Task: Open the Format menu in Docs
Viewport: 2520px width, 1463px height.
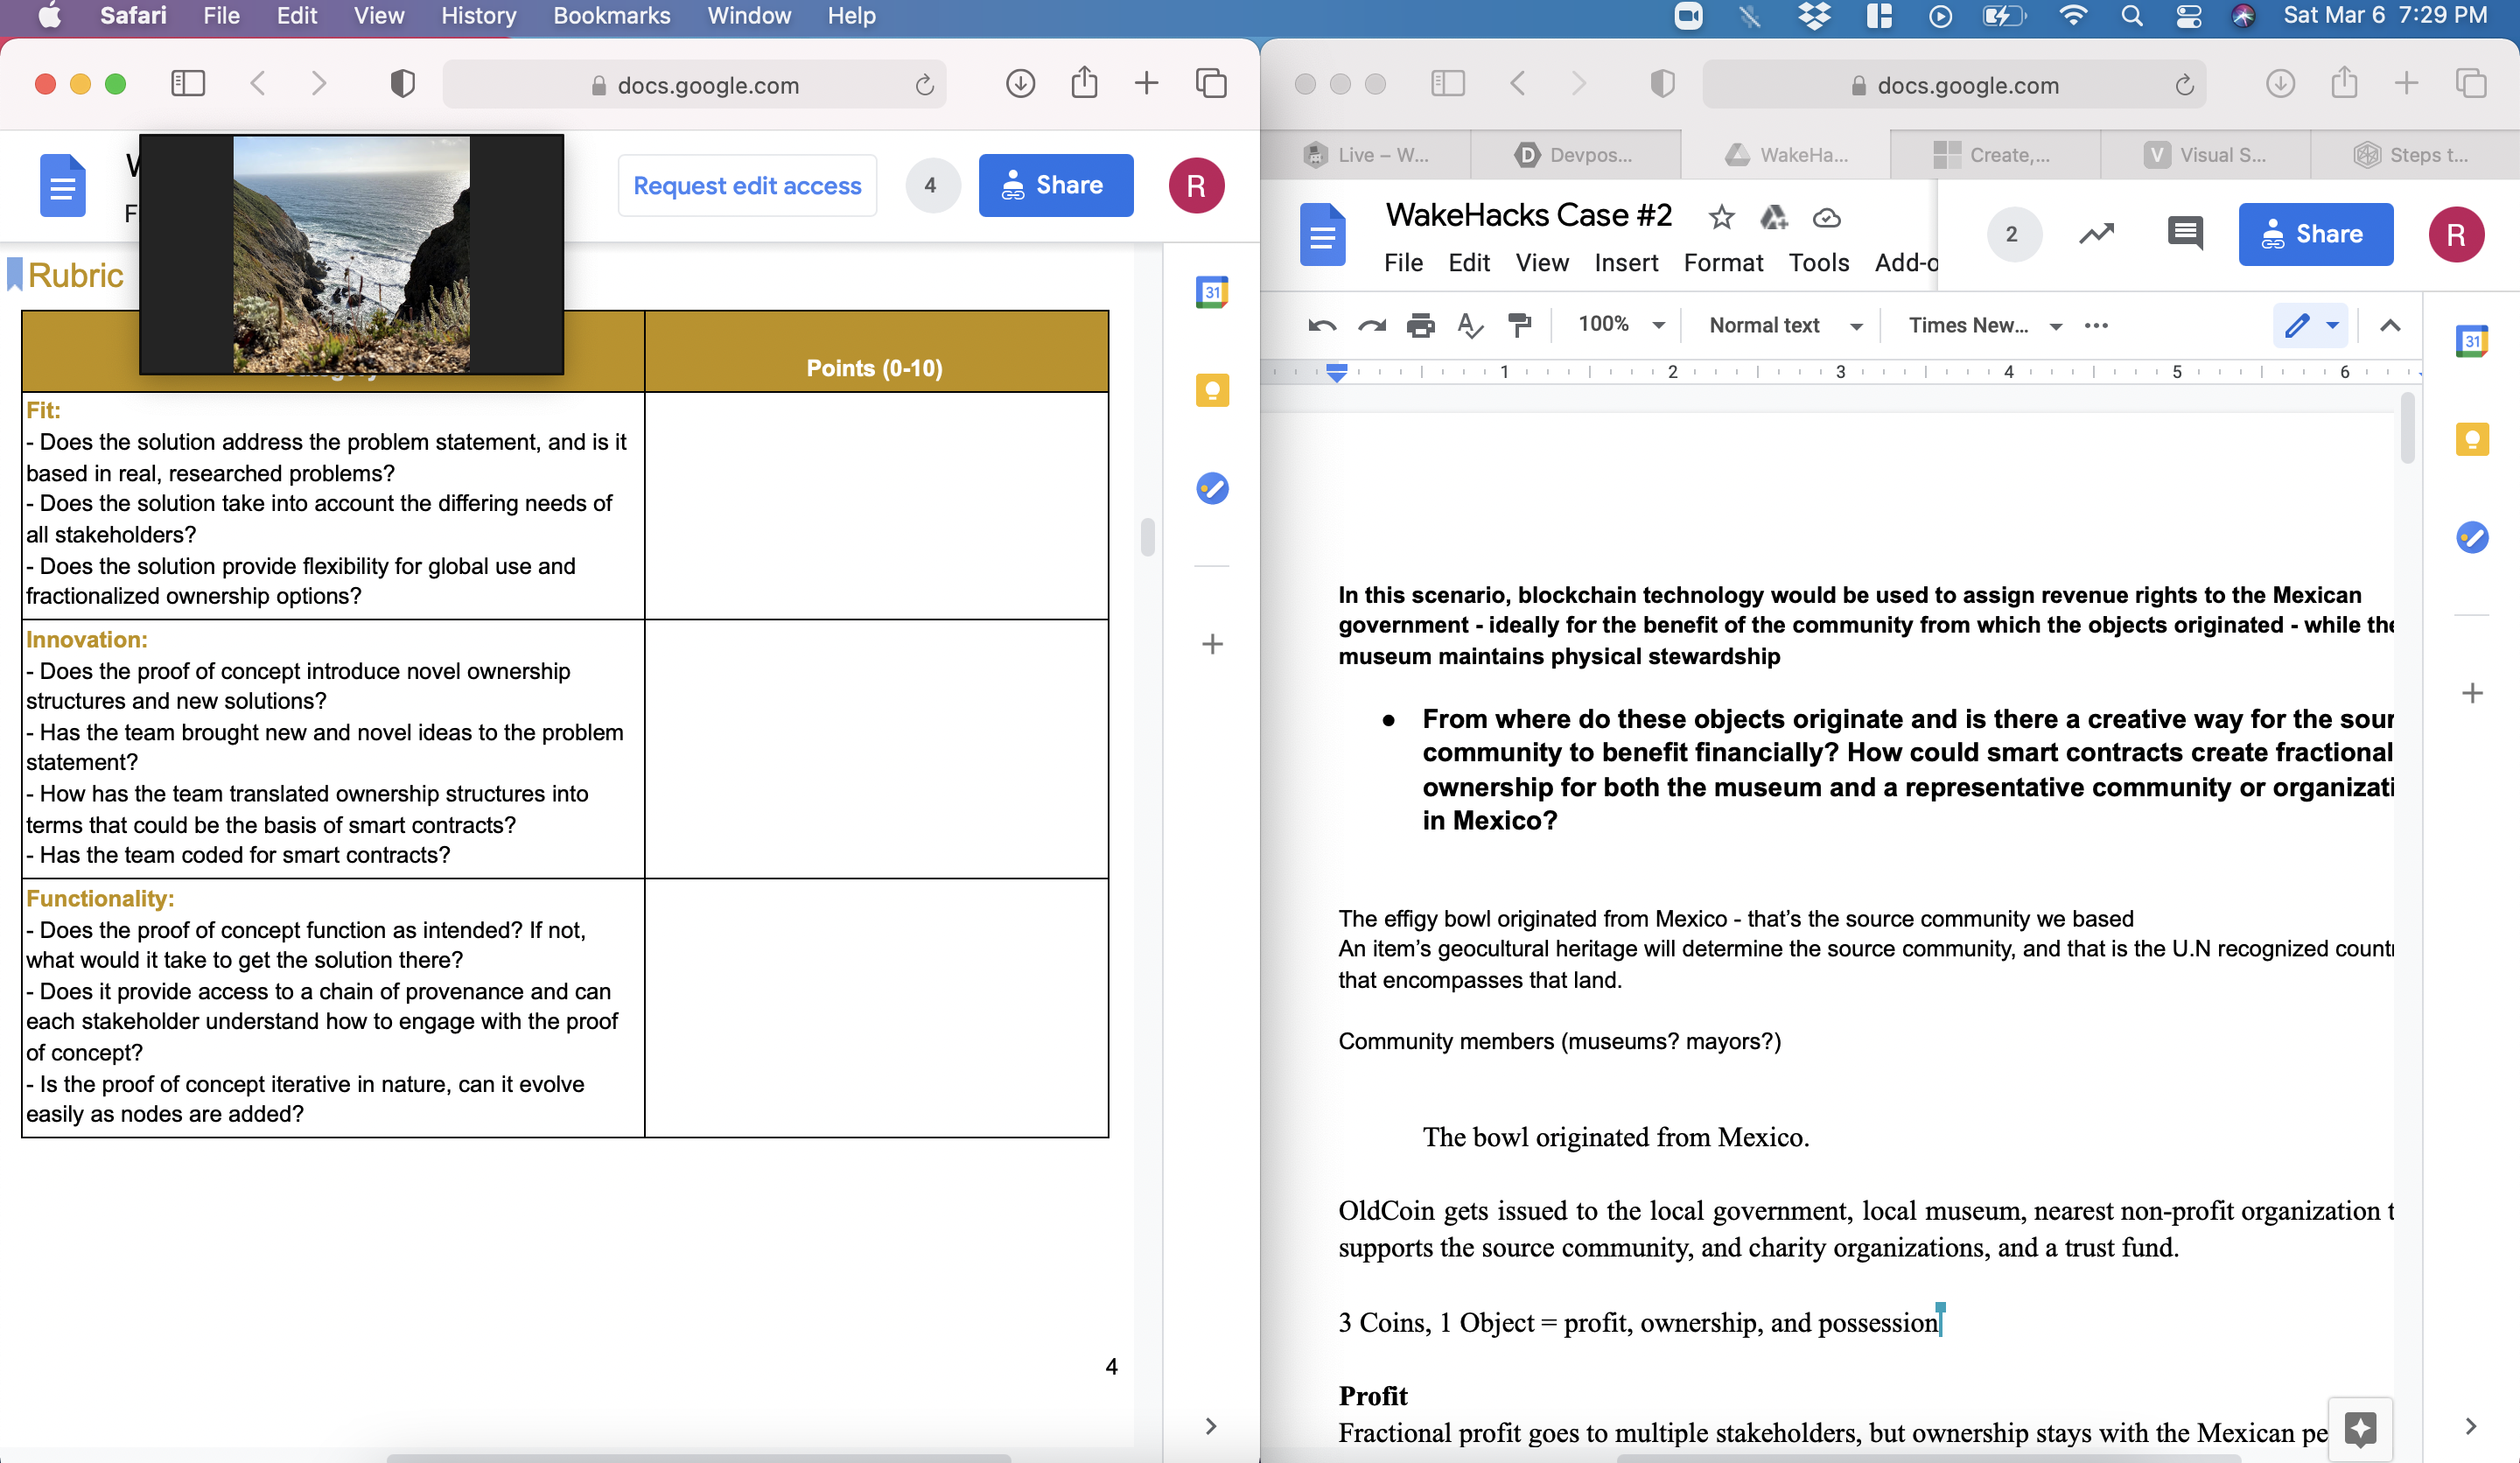Action: [1722, 263]
